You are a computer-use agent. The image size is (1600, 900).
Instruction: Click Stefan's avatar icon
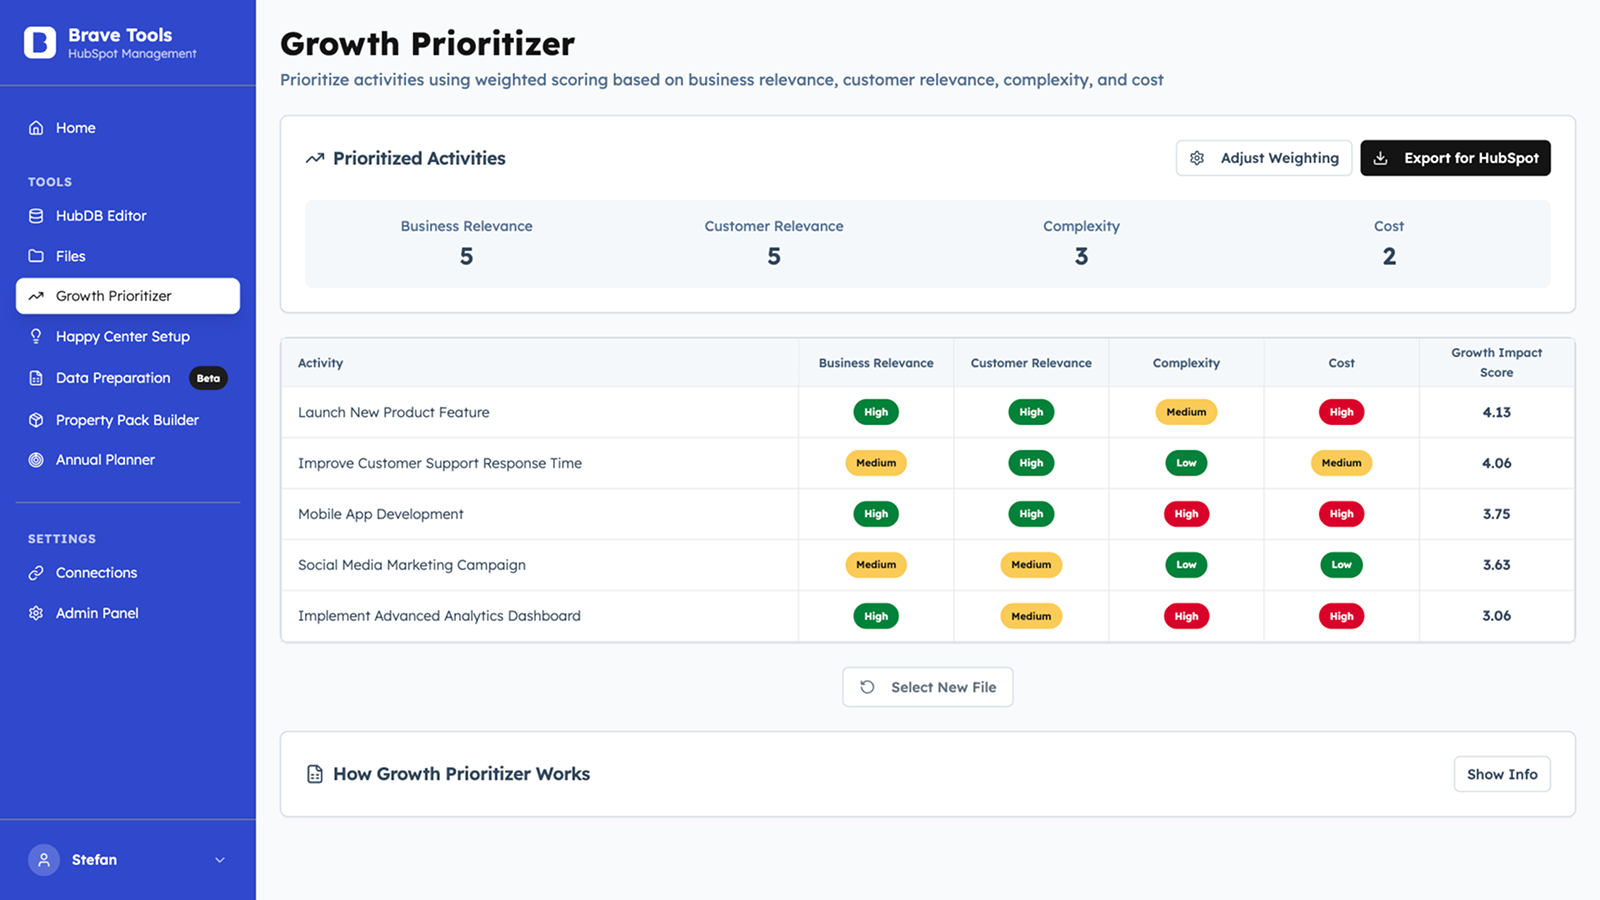[43, 859]
